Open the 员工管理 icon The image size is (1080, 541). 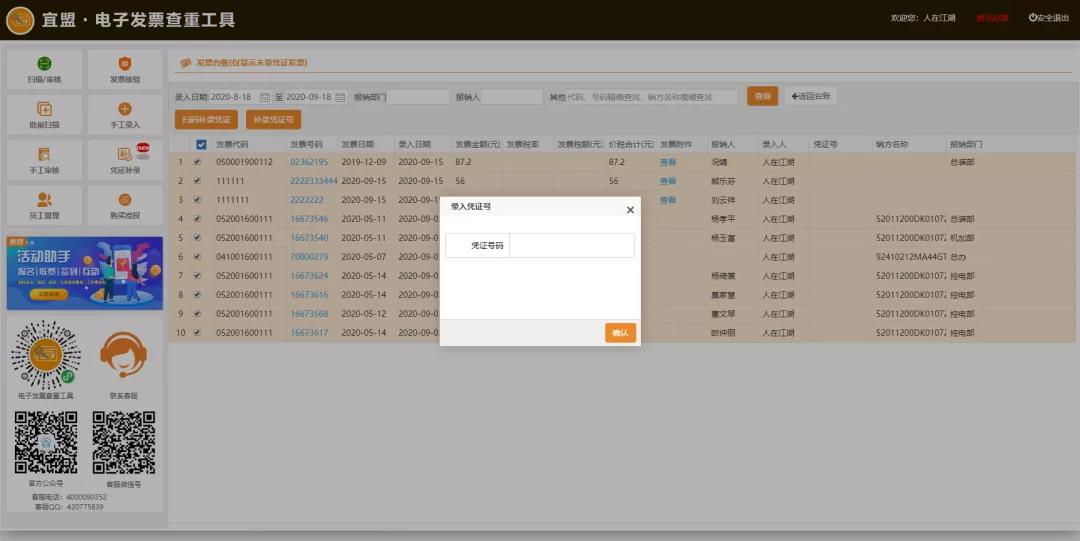pos(44,204)
